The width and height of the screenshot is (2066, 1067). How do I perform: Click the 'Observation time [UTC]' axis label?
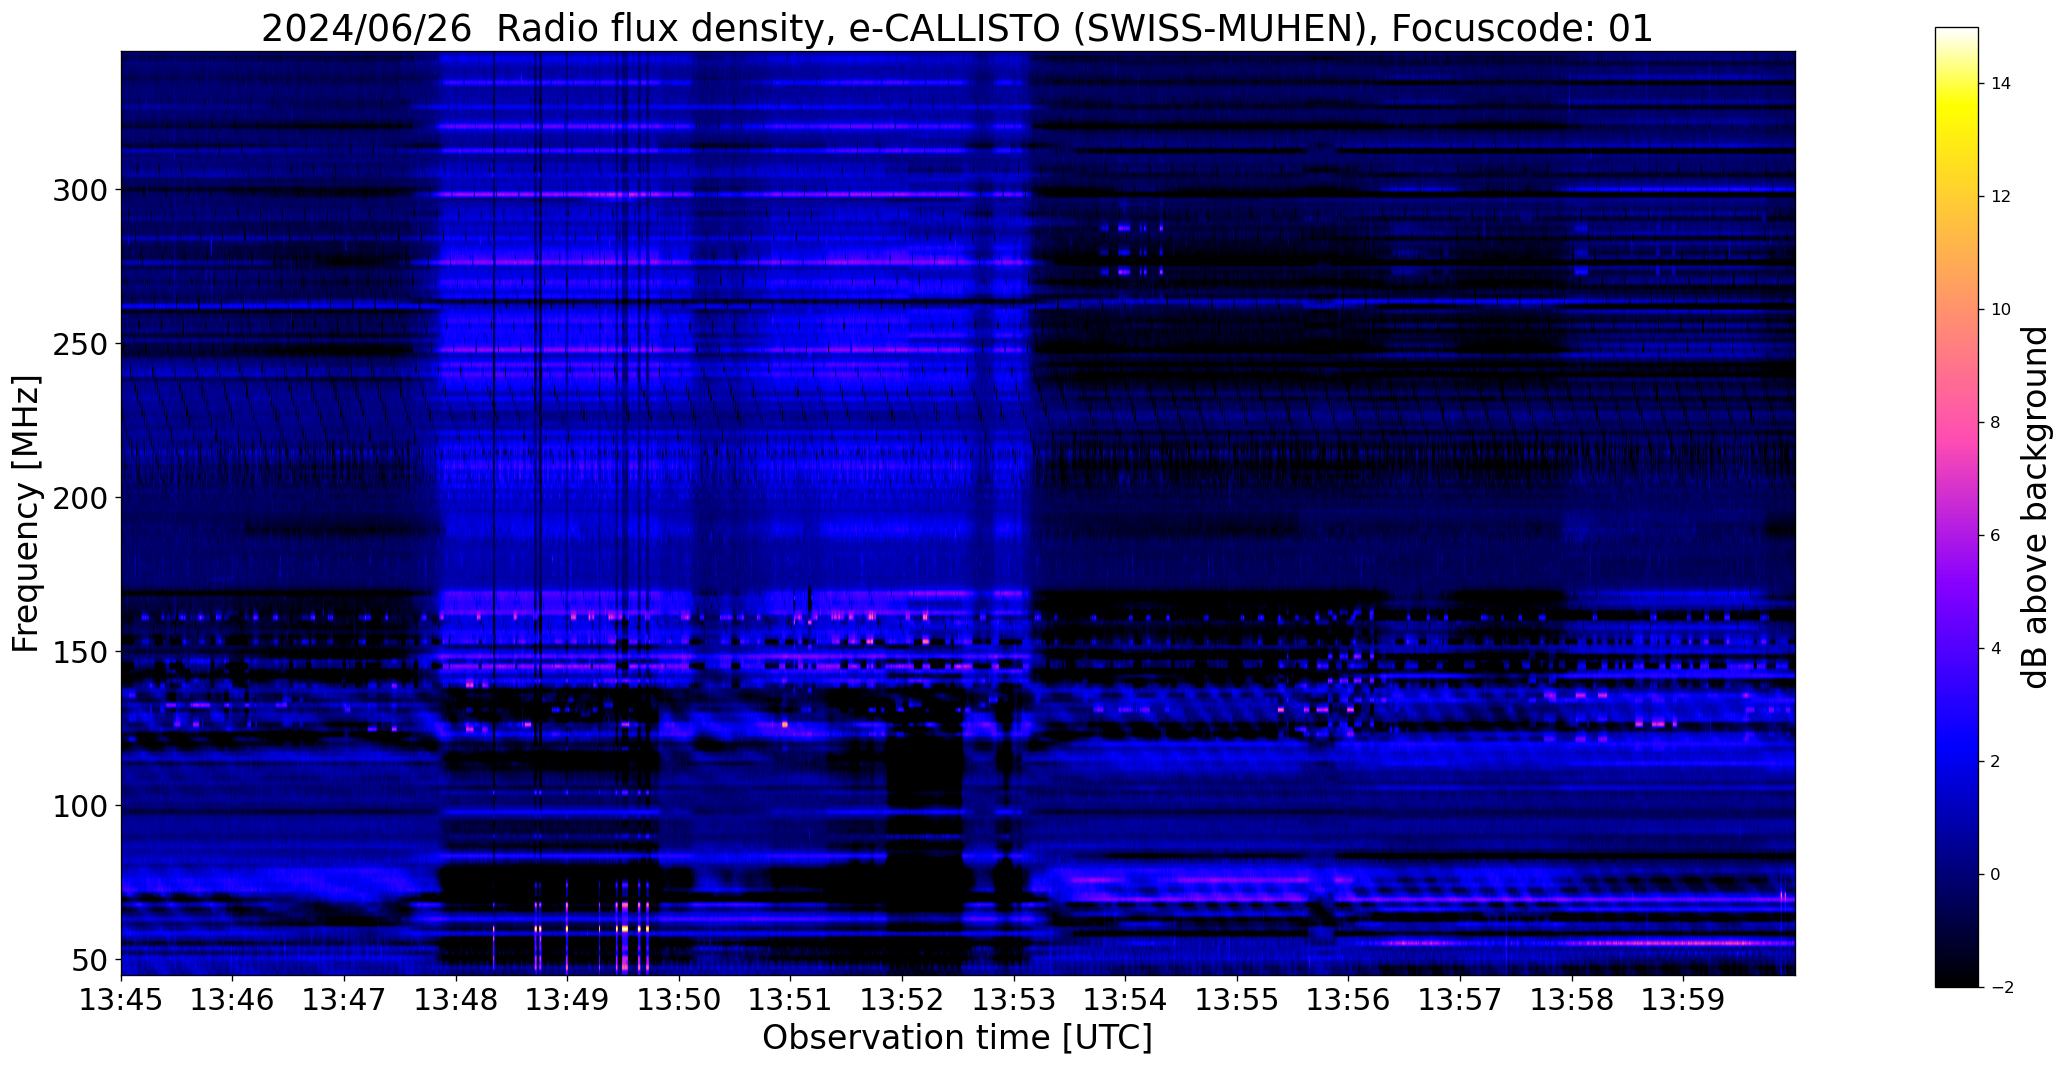pyautogui.click(x=957, y=1037)
